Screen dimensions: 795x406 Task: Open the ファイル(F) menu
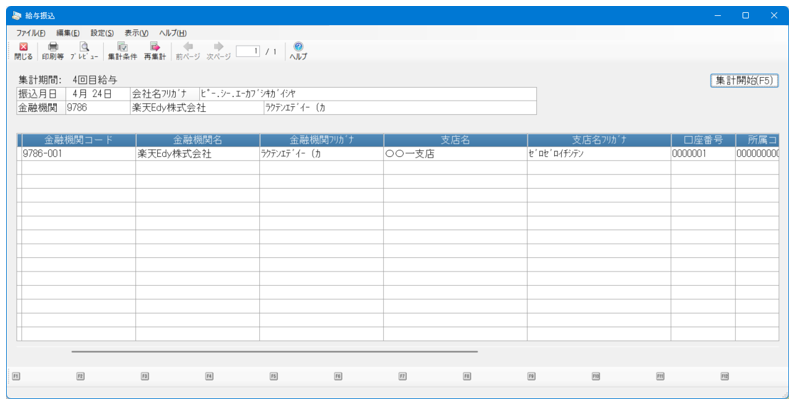(30, 33)
